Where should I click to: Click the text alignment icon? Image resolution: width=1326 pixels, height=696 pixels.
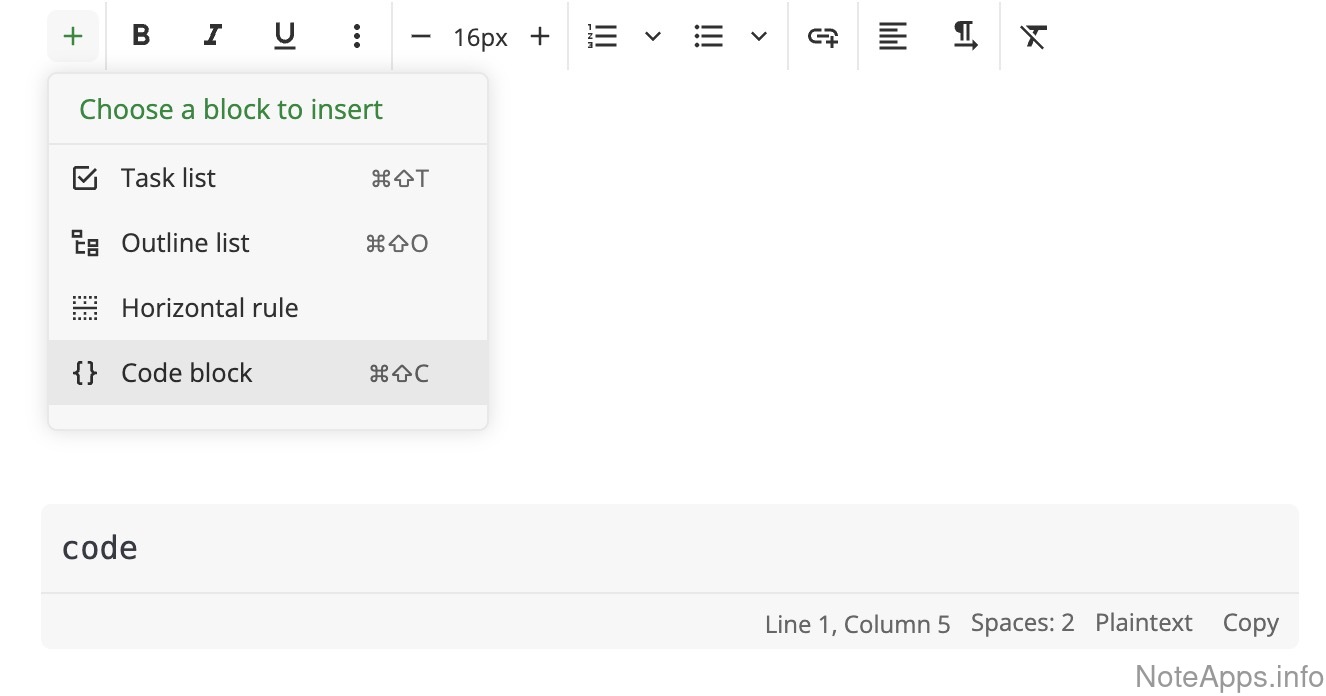click(893, 37)
